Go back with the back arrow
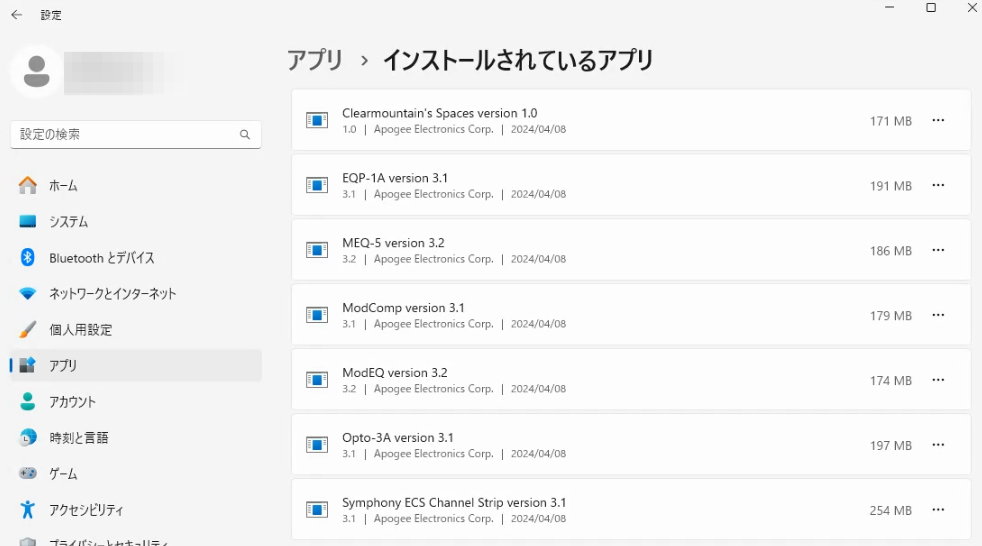 [x=17, y=14]
